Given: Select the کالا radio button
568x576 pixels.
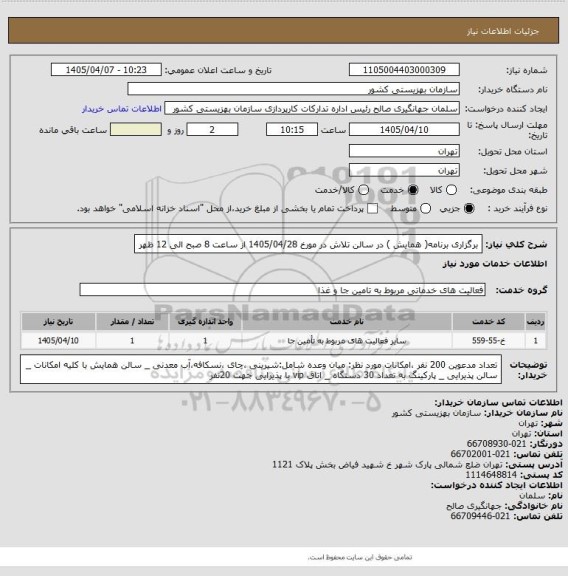Looking at the screenshot, I should [x=451, y=190].
